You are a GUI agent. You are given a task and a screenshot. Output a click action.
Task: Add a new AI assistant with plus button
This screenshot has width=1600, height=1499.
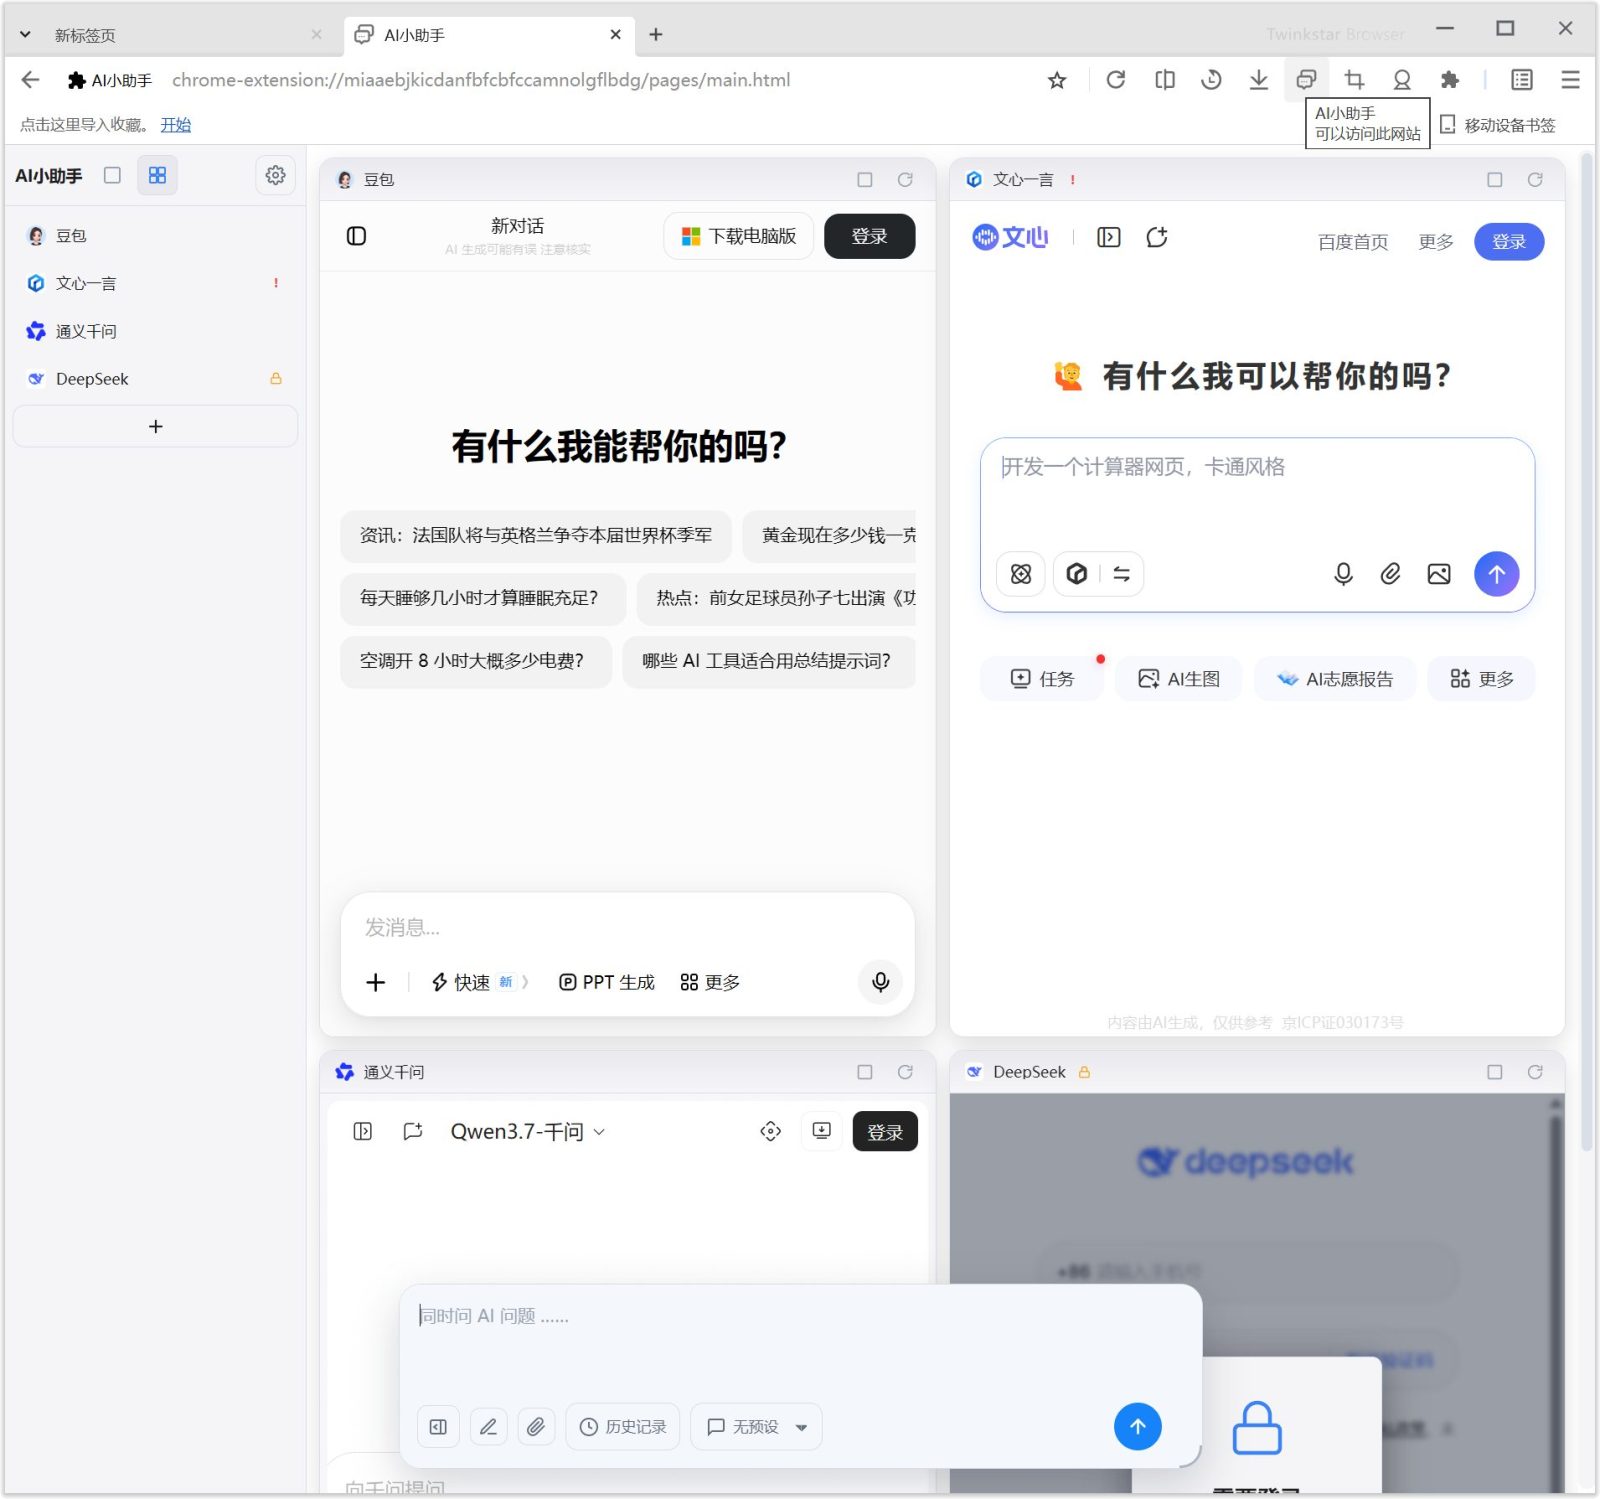click(155, 427)
